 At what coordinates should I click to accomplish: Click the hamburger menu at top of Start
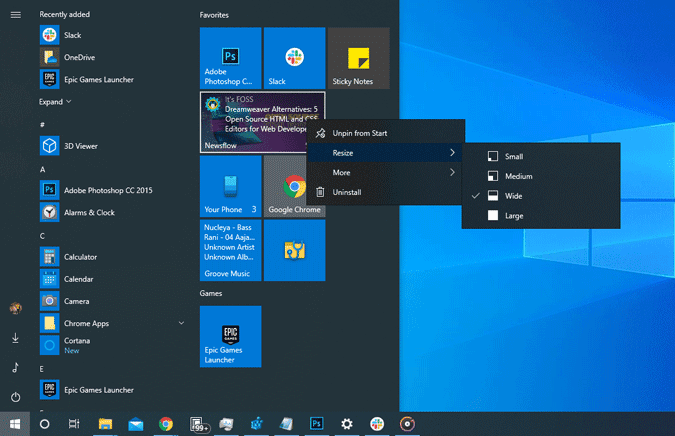click(x=15, y=15)
